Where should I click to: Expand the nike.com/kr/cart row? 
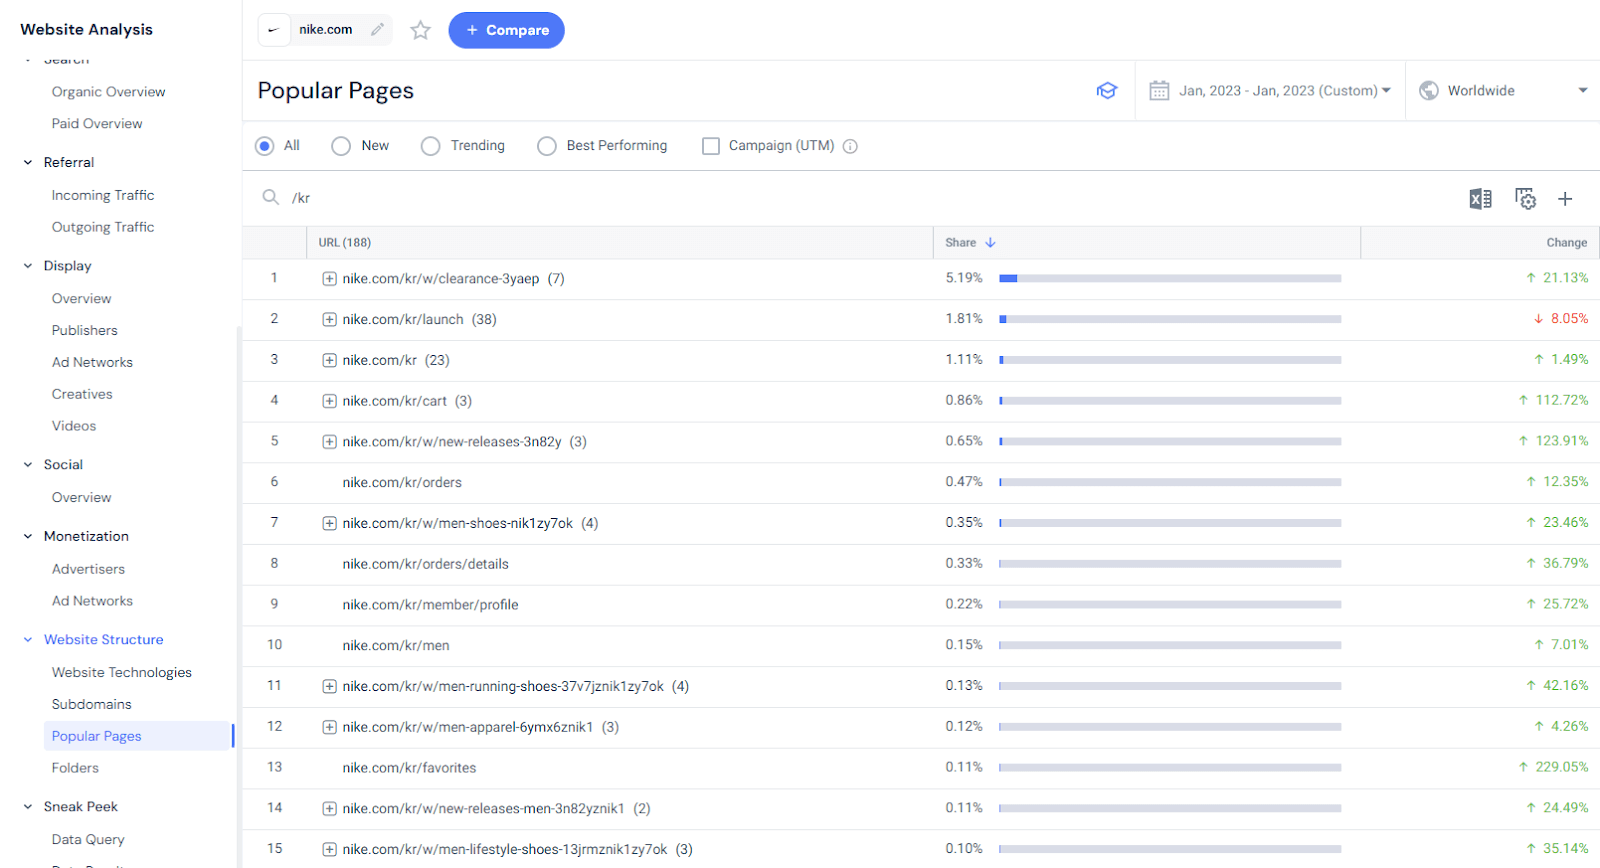329,401
